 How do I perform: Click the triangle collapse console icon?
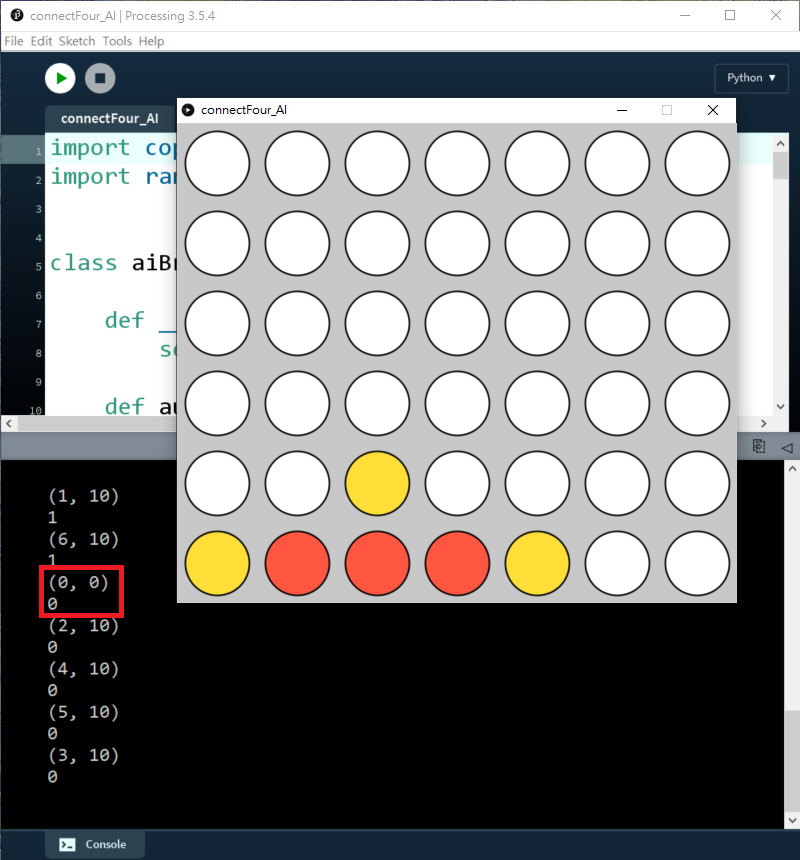coord(786,447)
